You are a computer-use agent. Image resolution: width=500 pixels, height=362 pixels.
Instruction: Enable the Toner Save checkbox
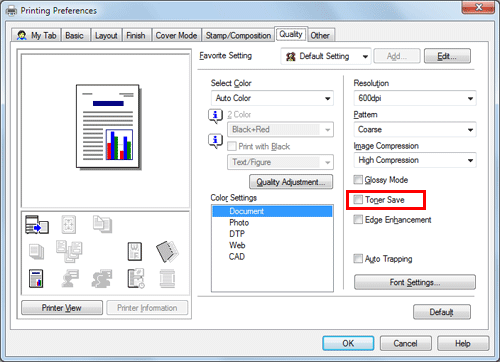coord(358,200)
